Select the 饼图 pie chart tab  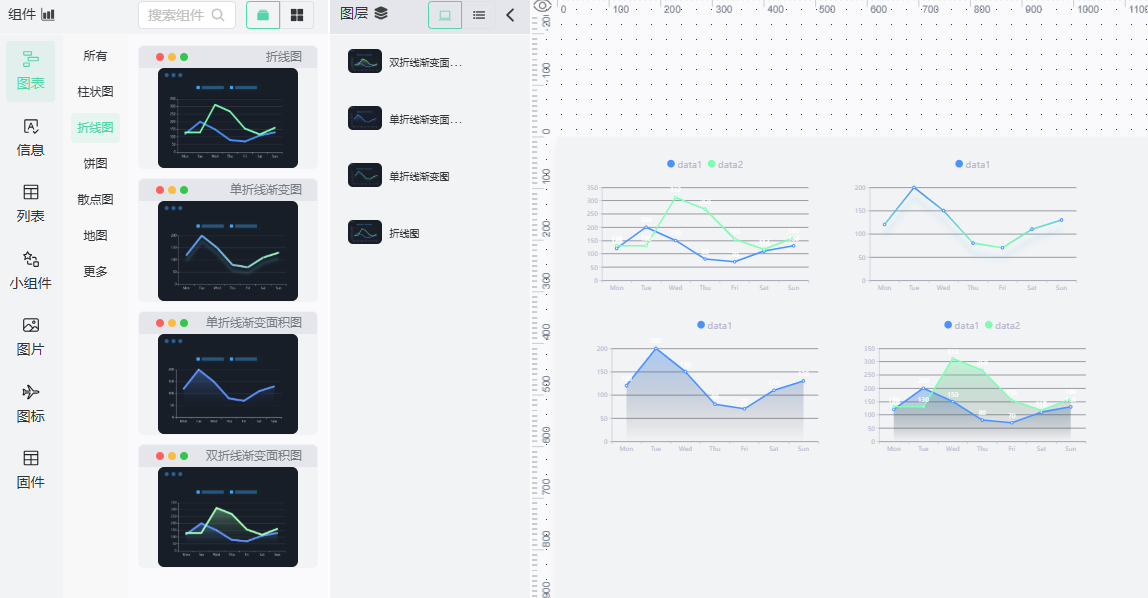tap(95, 163)
